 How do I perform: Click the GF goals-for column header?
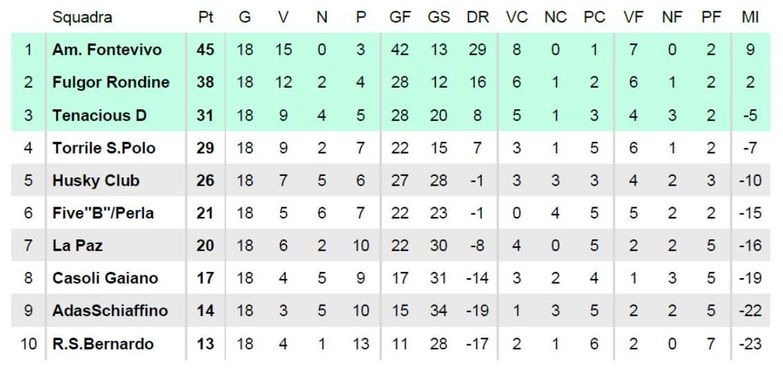400,17
